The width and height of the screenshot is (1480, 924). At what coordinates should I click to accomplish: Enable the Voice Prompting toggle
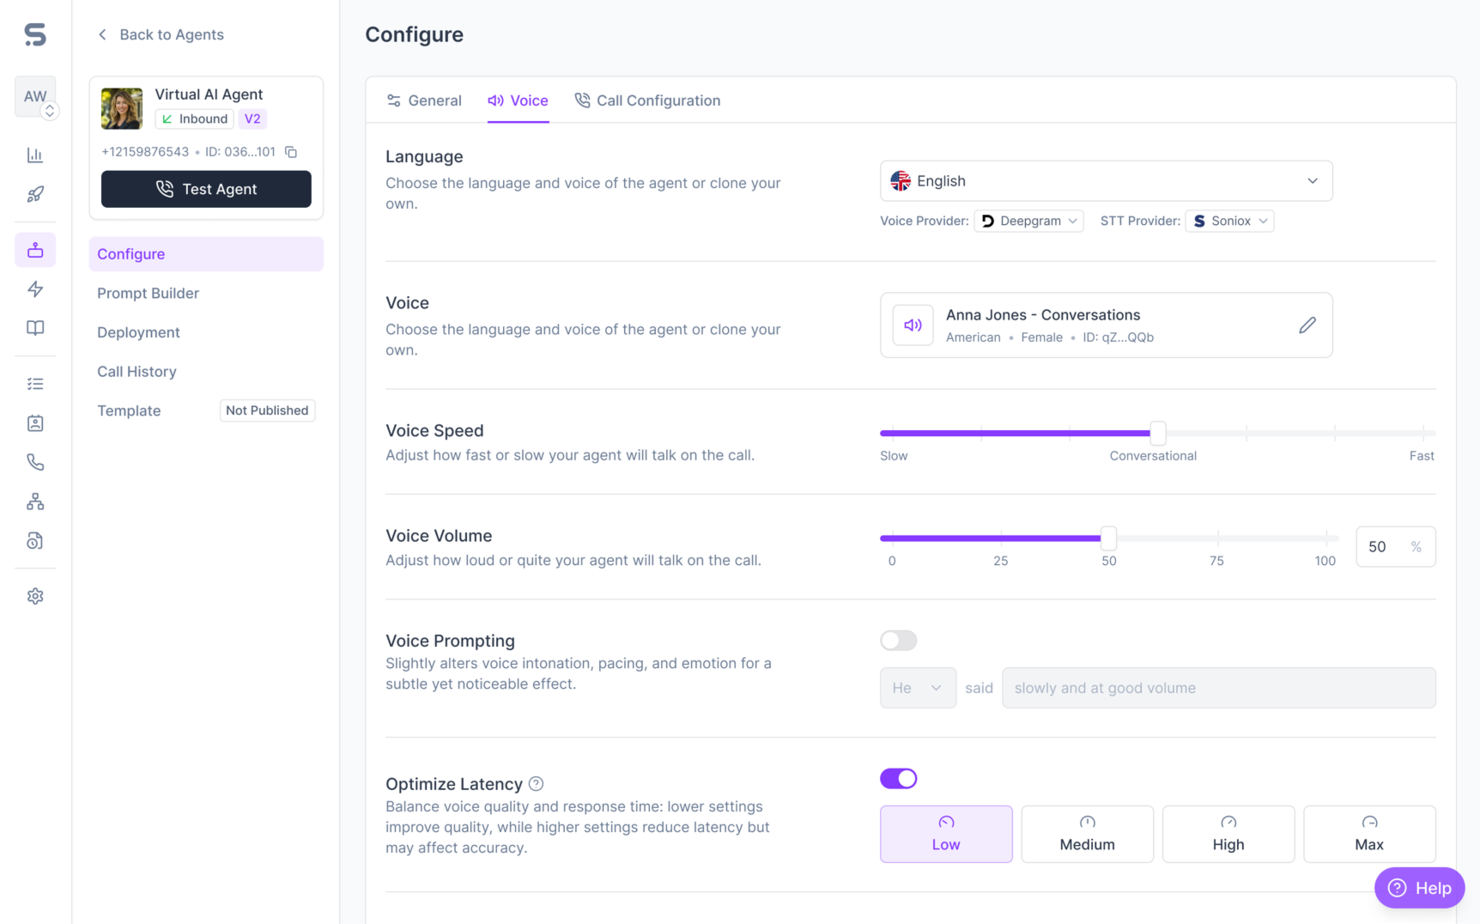point(897,640)
